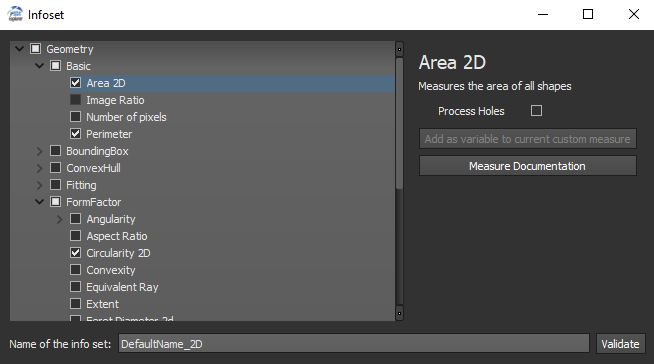Viewport: 654px width, 364px height.
Task: Select the Geometry root label
Action: (70, 49)
